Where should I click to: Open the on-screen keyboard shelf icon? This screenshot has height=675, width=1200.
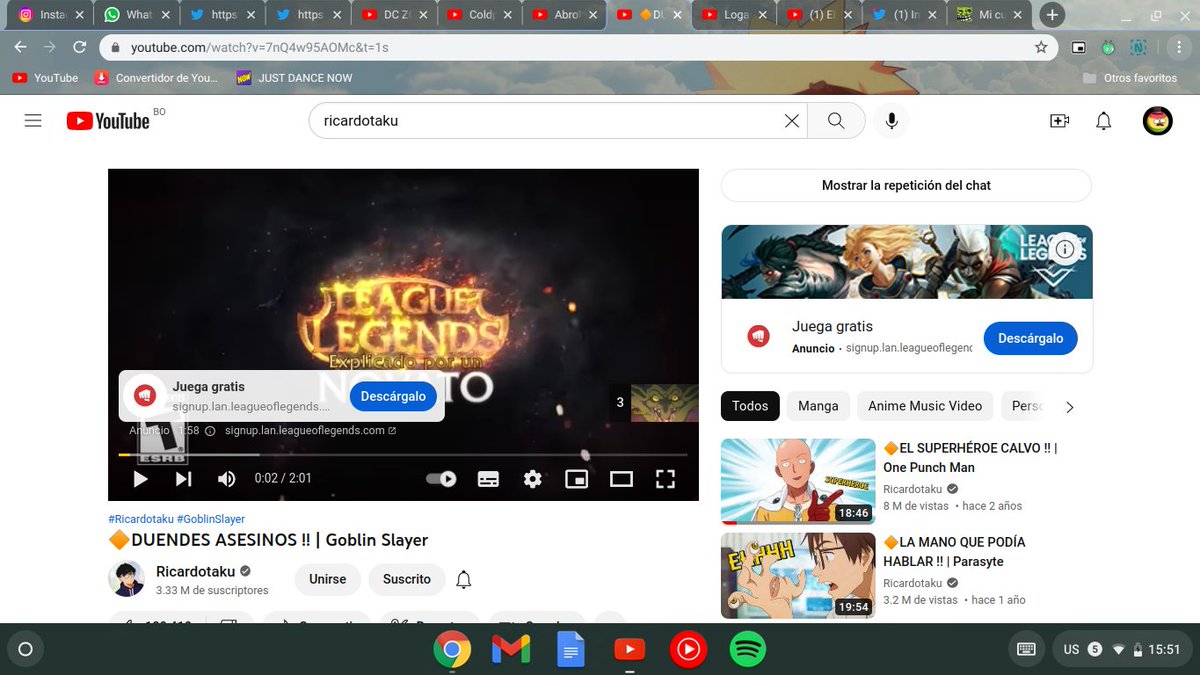1026,649
